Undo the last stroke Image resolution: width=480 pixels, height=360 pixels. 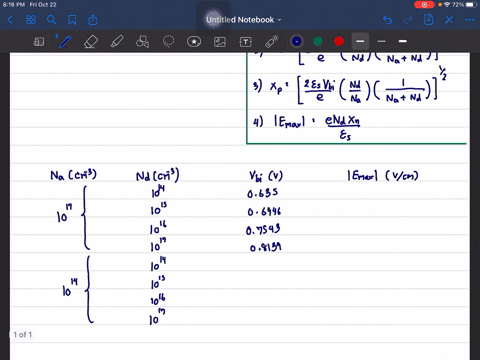(387, 20)
